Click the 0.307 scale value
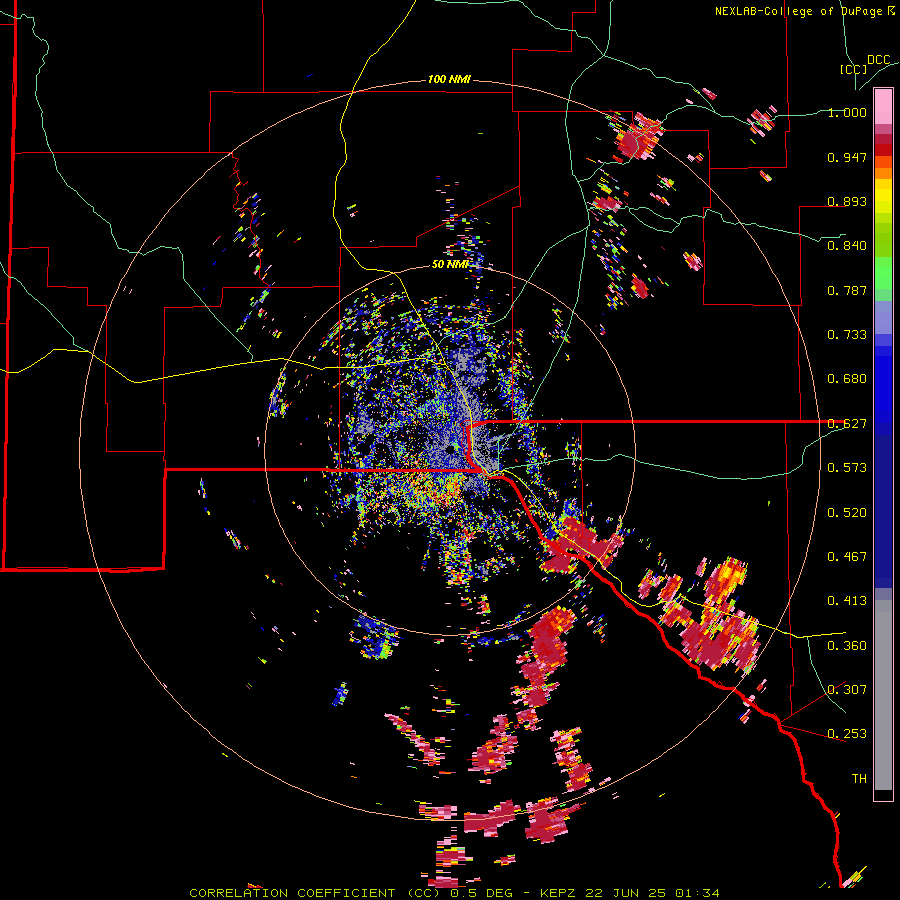 (847, 690)
